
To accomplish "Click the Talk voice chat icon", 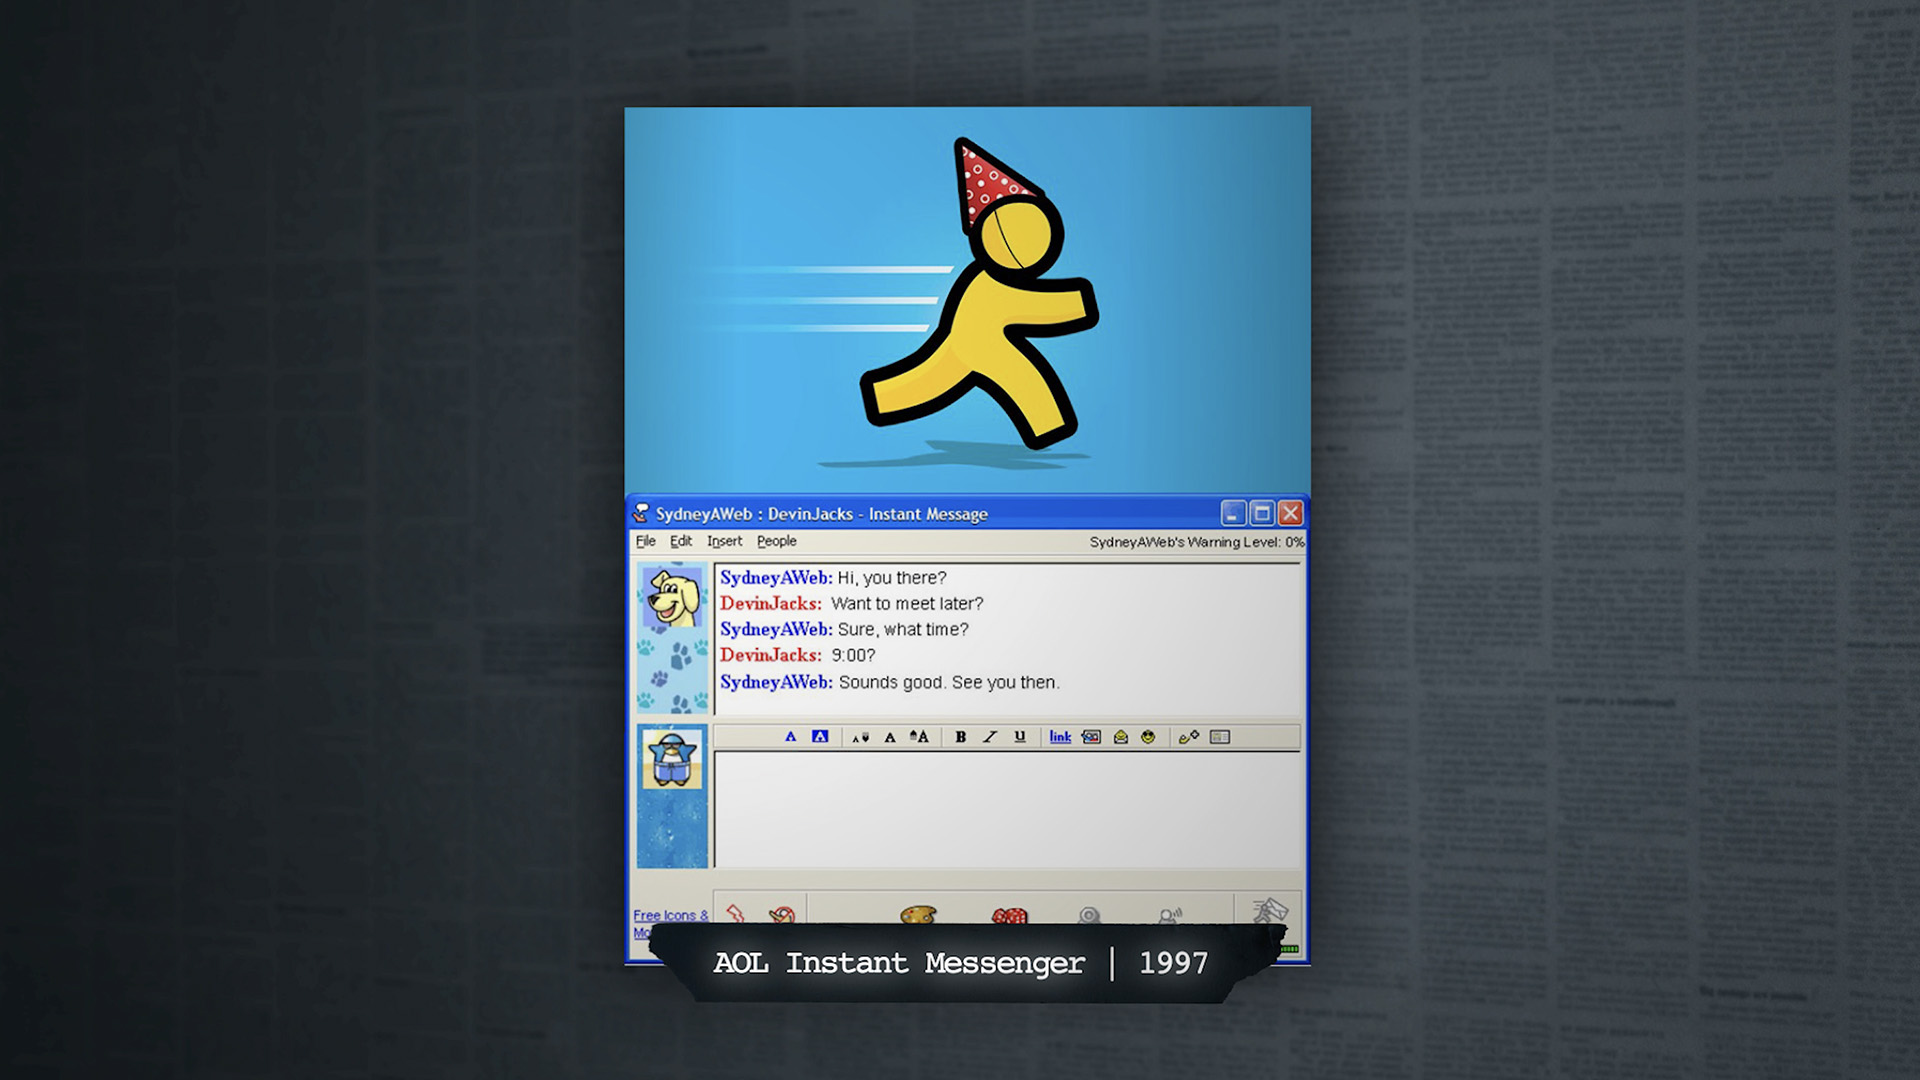I will [x=1170, y=915].
